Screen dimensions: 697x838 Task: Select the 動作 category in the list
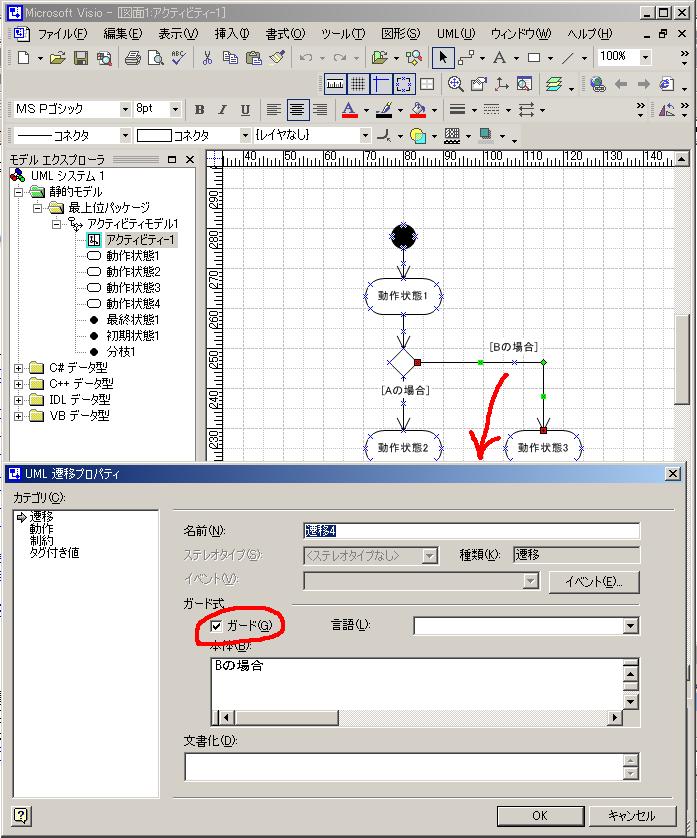point(41,529)
